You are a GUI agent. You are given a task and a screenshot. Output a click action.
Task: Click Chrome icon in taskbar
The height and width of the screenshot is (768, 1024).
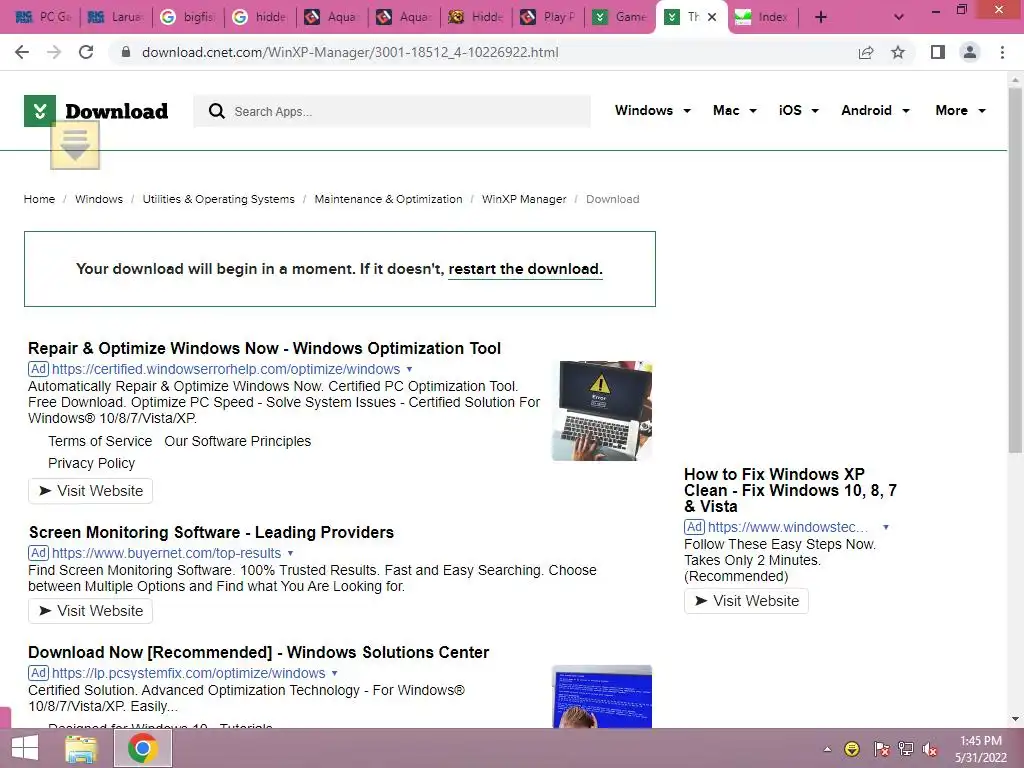pos(143,748)
